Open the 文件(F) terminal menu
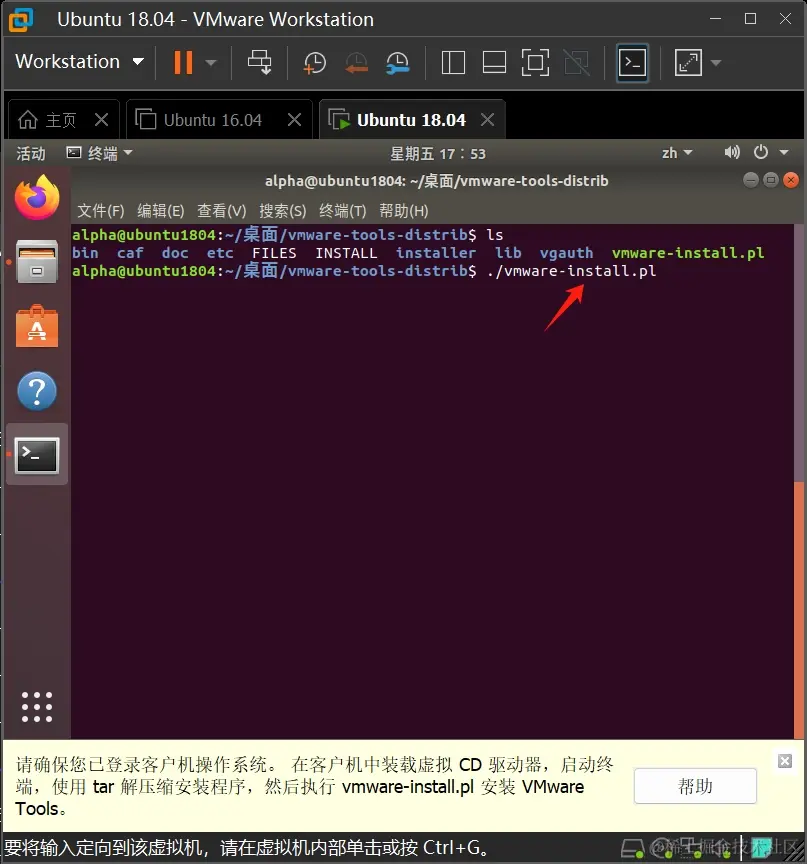The width and height of the screenshot is (807, 864). tap(101, 210)
